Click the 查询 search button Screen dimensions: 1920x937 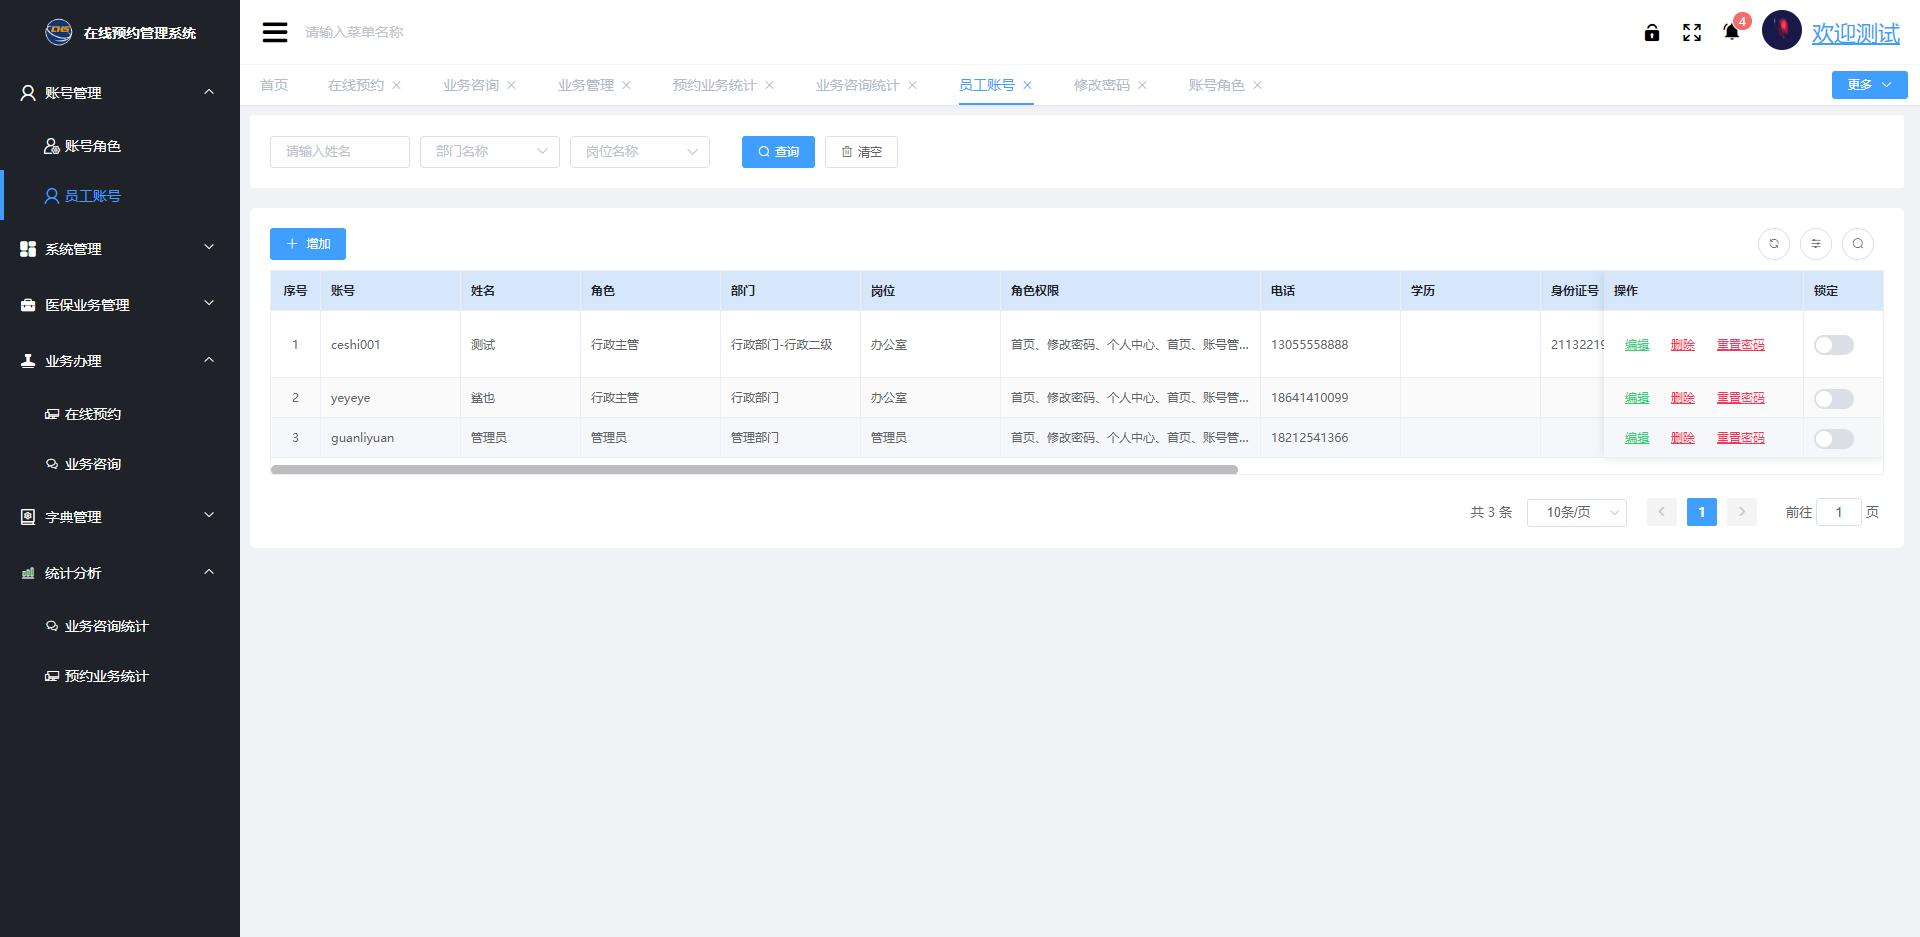coord(778,152)
